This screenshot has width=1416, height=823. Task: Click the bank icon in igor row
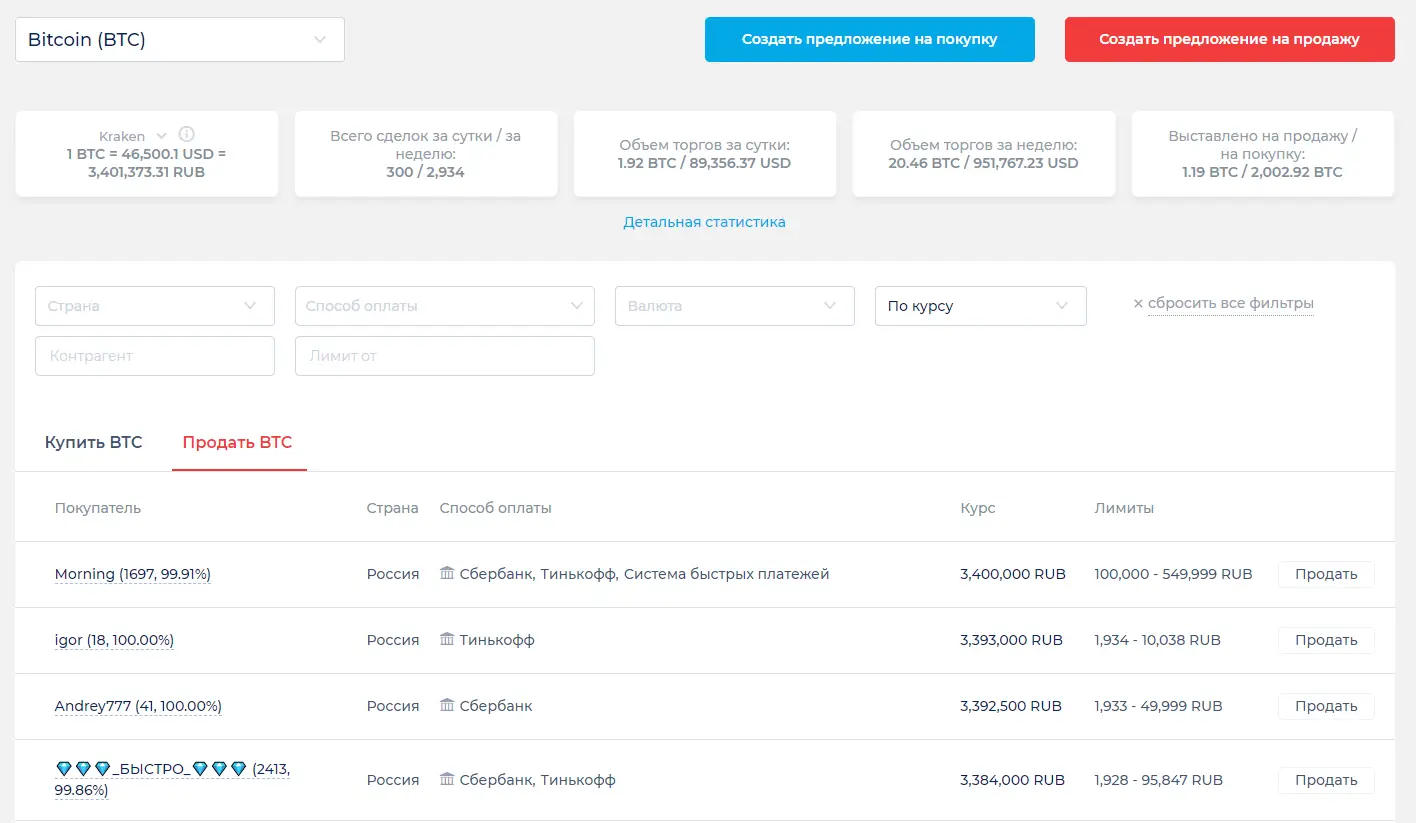pyautogui.click(x=447, y=639)
